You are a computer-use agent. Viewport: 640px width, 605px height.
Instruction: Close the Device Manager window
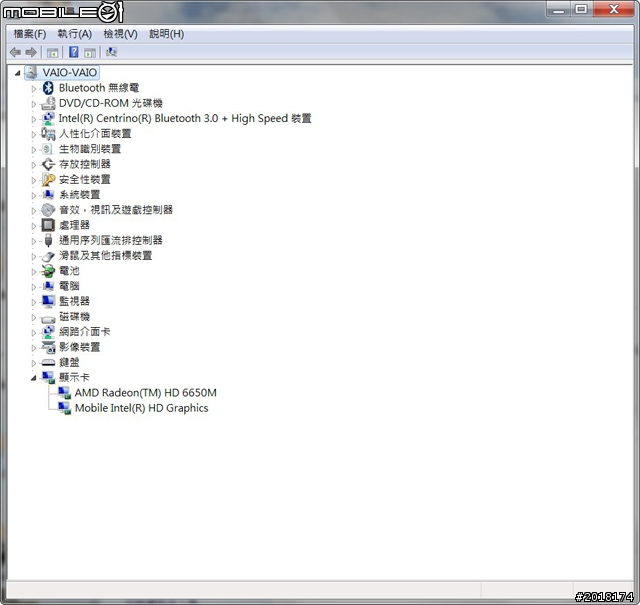click(x=613, y=9)
